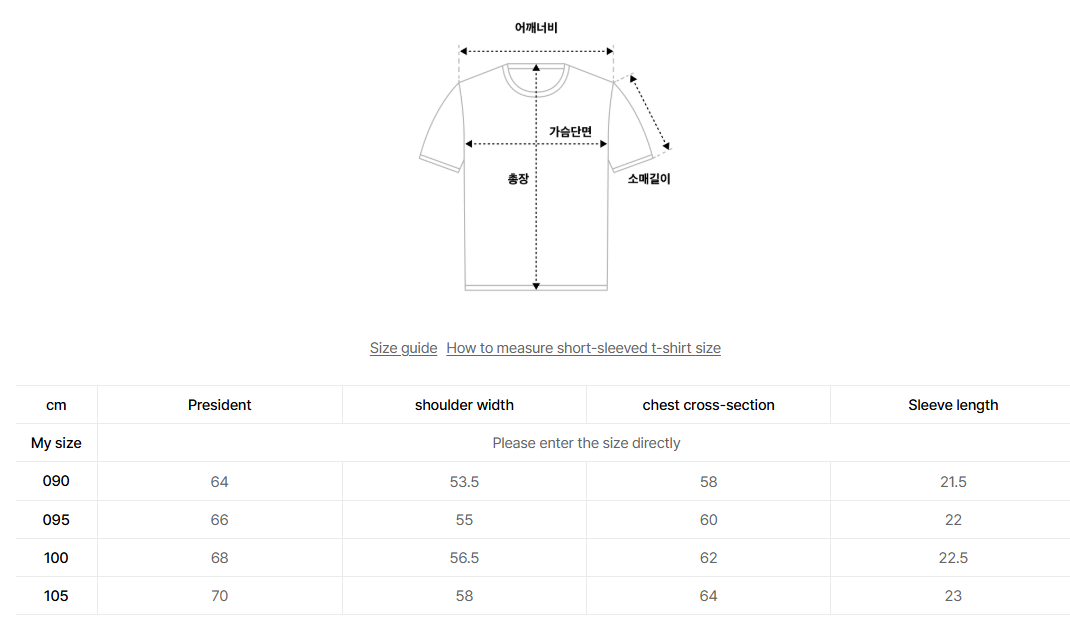Click the 어깨너비 label on diagram
This screenshot has height=625, width=1070.
pyautogui.click(x=536, y=27)
